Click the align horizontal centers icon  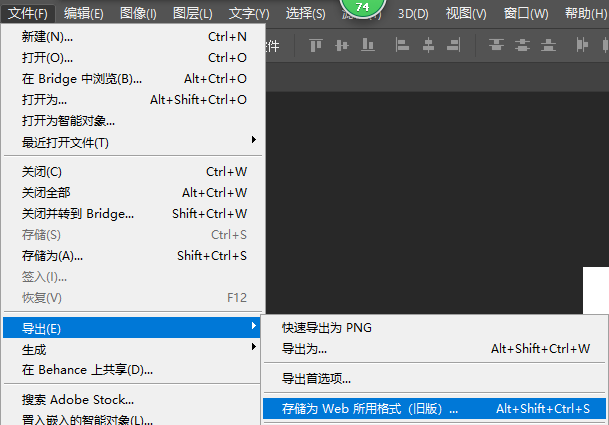point(428,45)
